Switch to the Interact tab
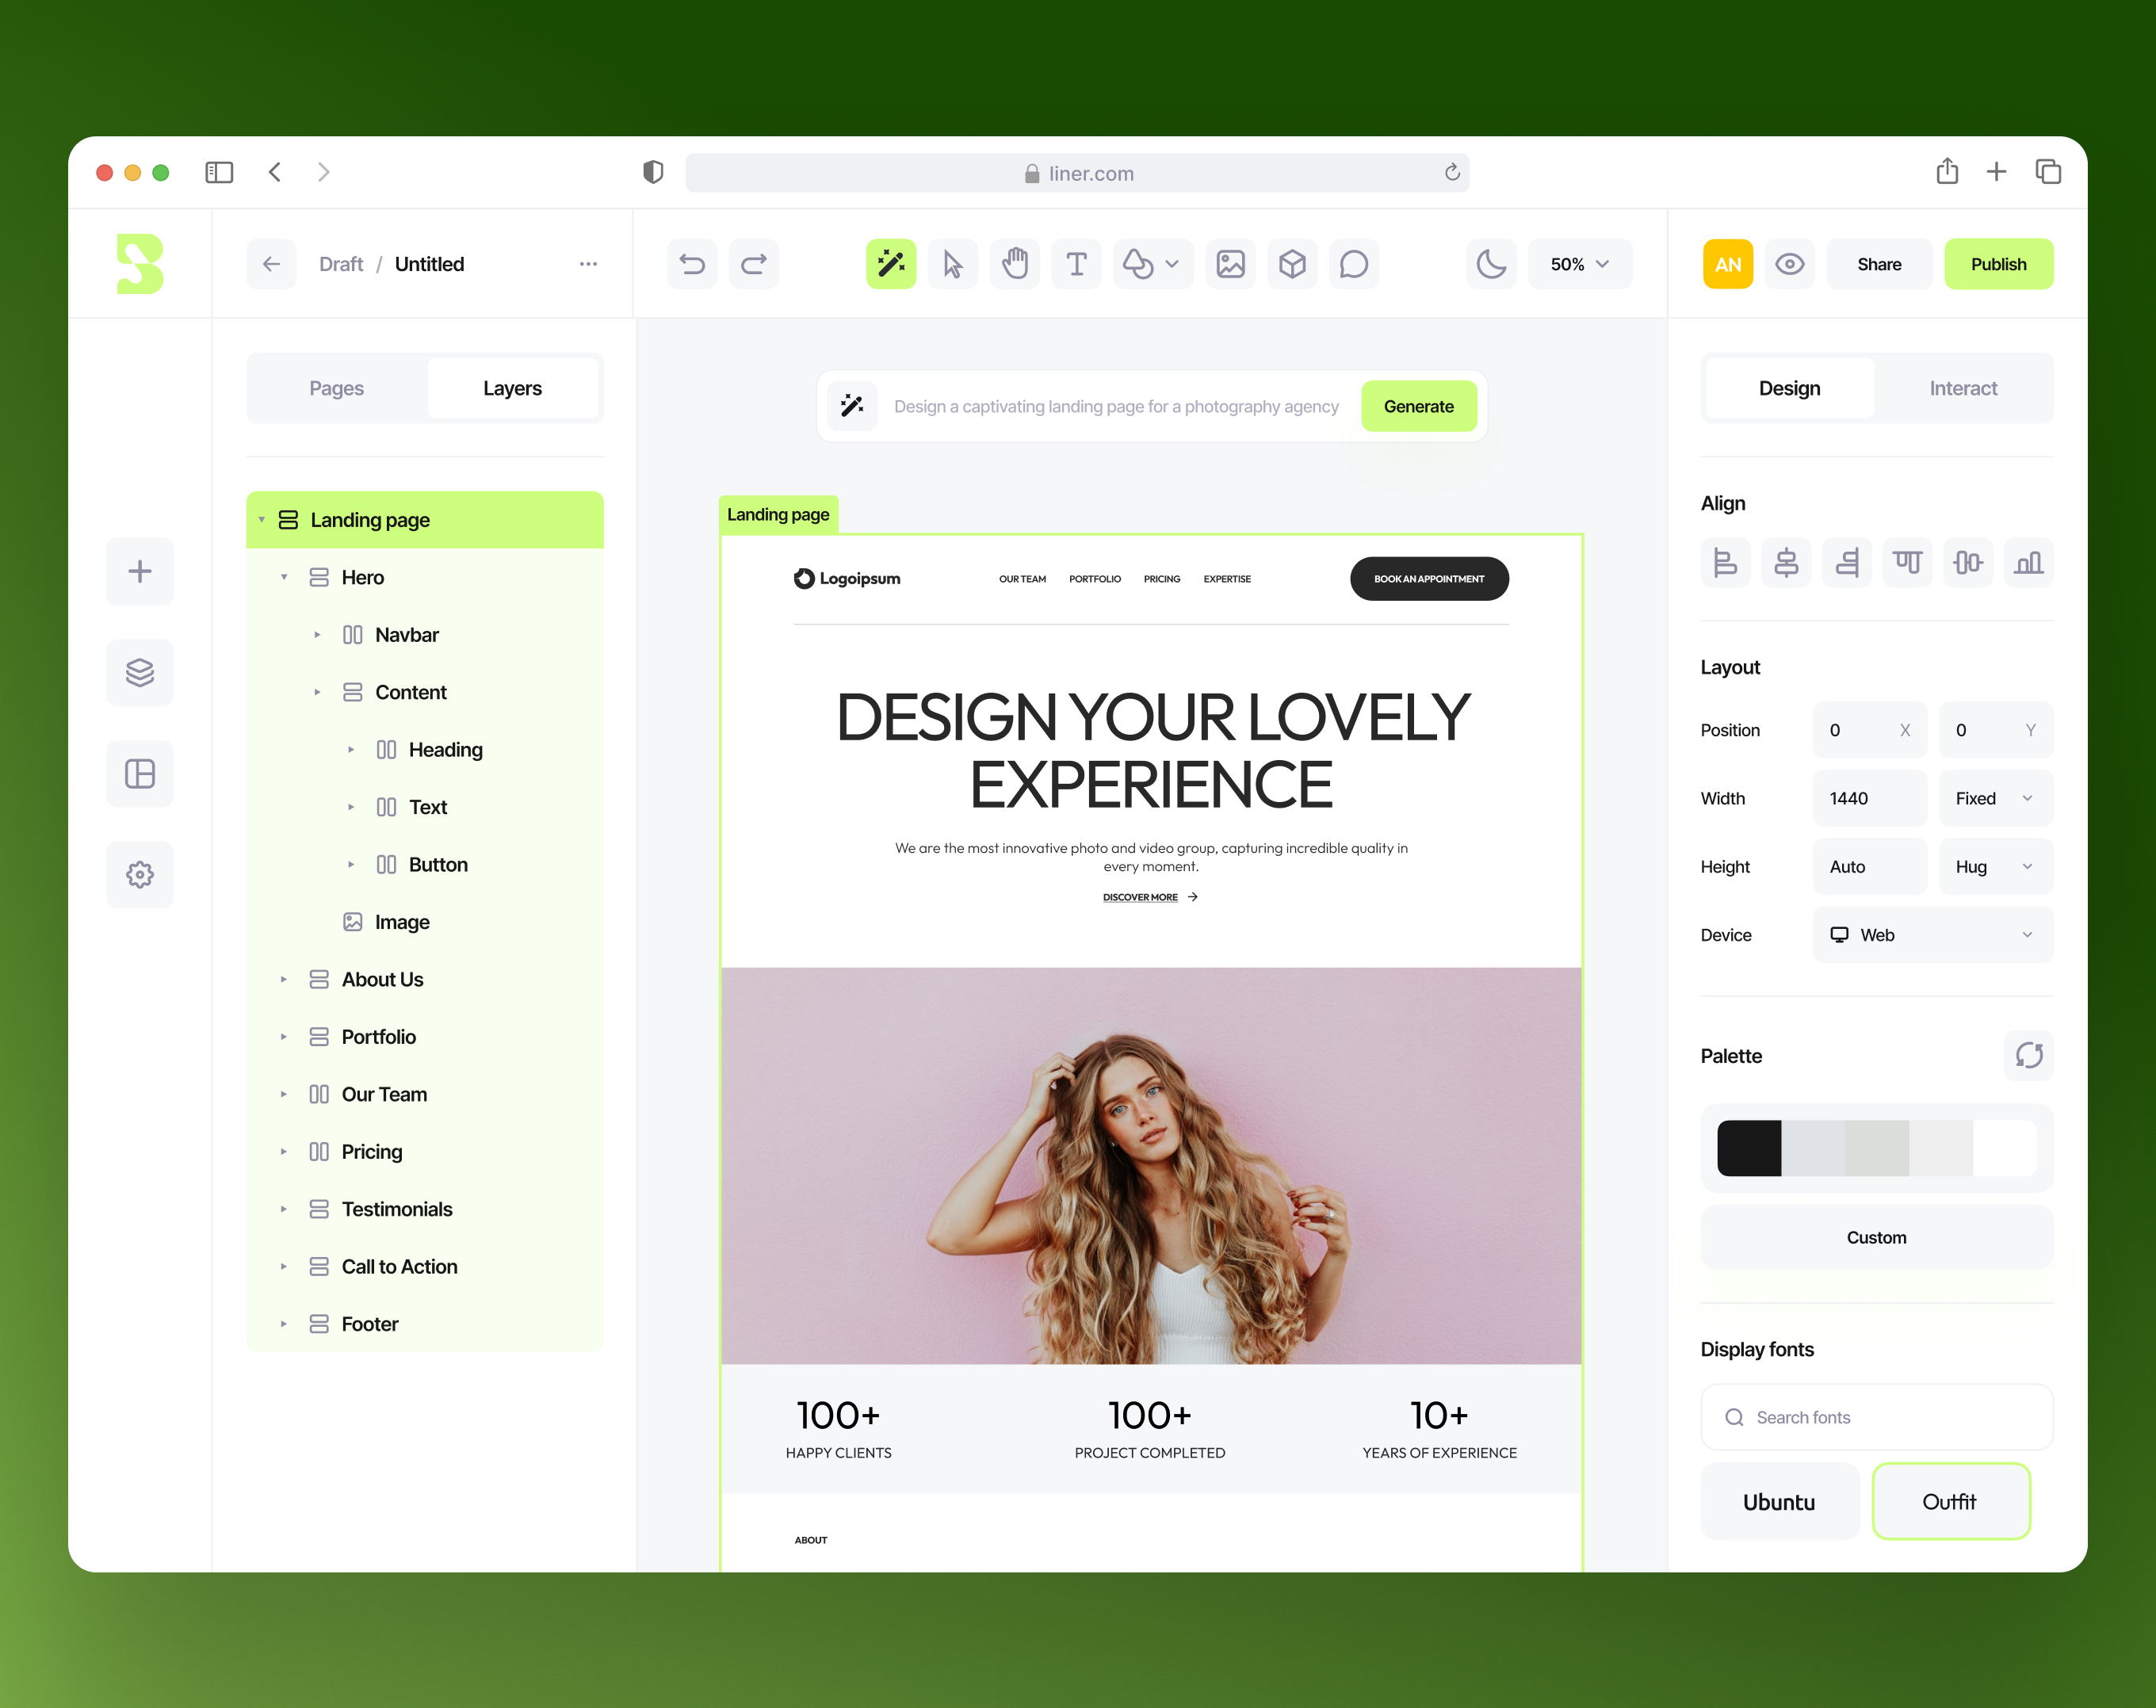This screenshot has width=2156, height=1708. [1962, 388]
